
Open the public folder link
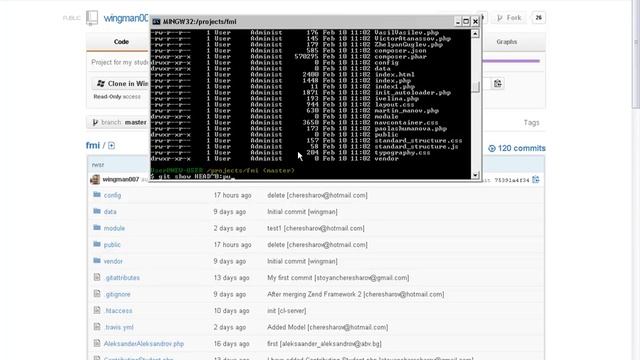(x=112, y=245)
